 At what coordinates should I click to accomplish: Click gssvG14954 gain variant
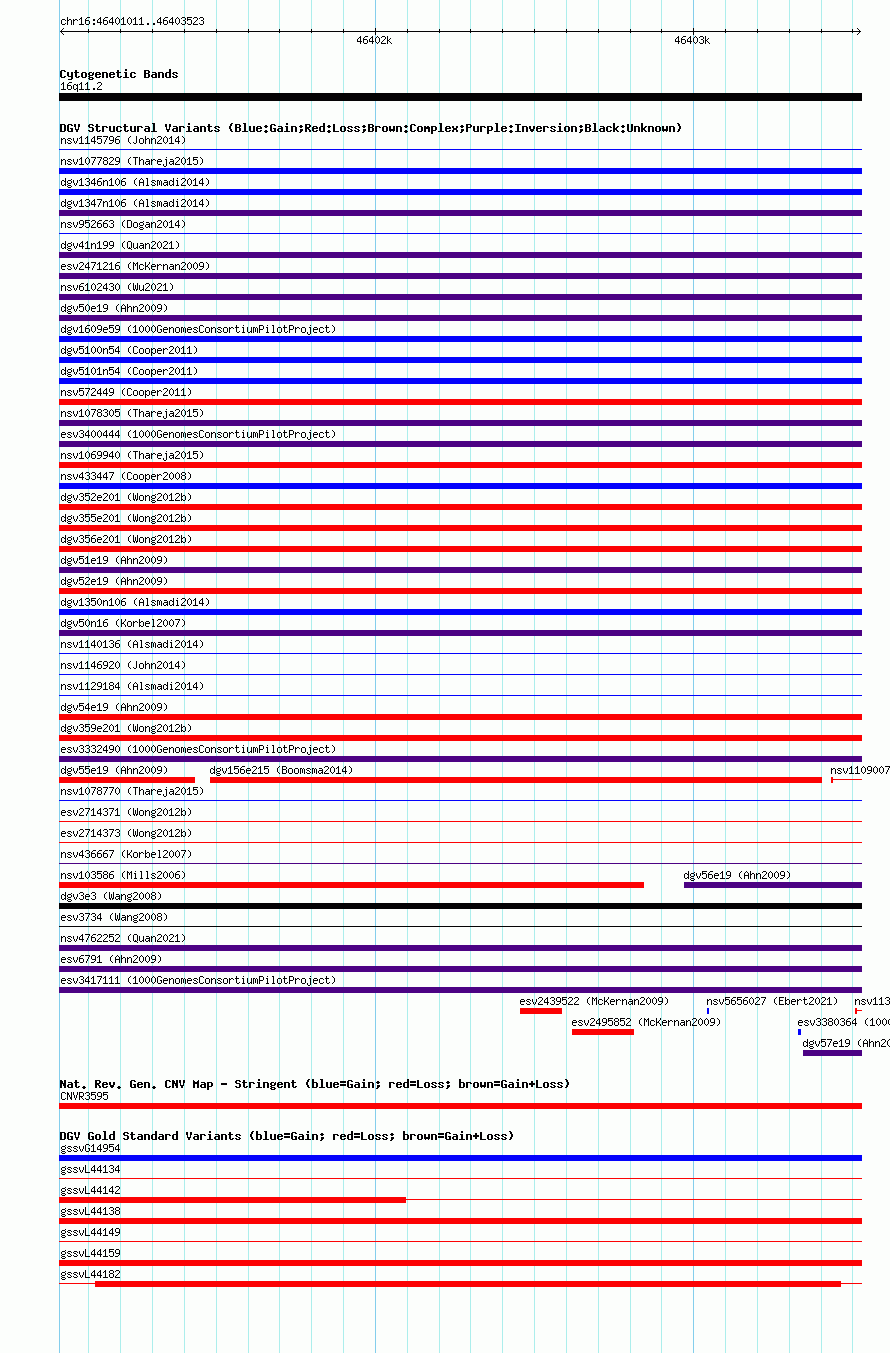(460, 1158)
